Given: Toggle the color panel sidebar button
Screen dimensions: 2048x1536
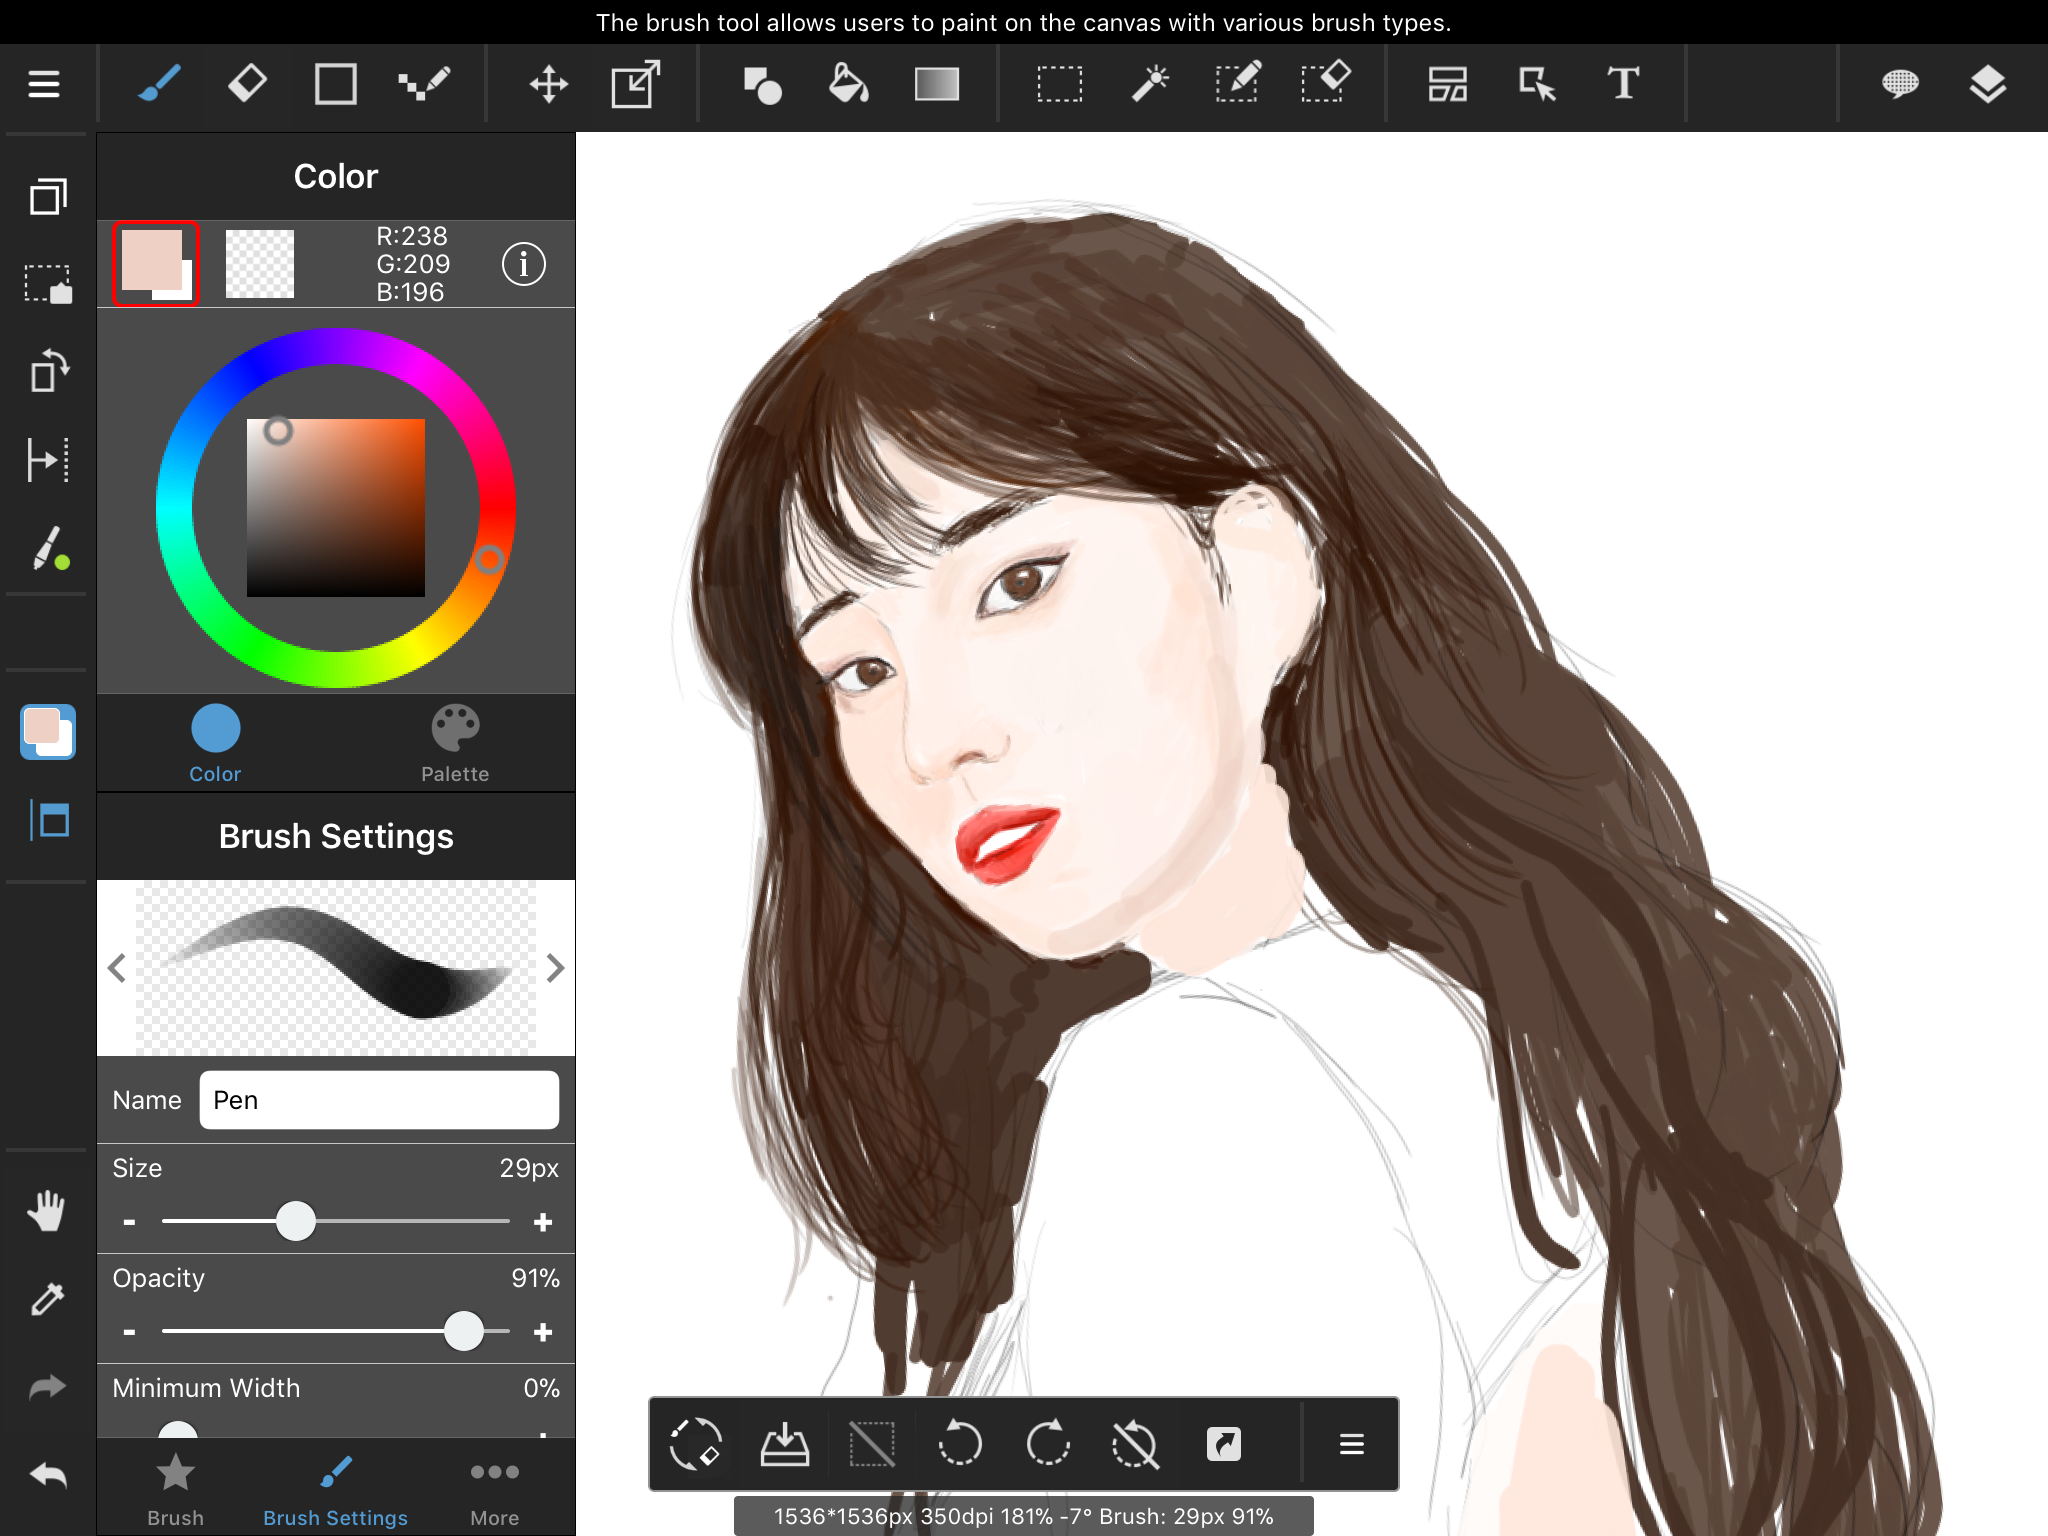Looking at the screenshot, I should 47,732.
